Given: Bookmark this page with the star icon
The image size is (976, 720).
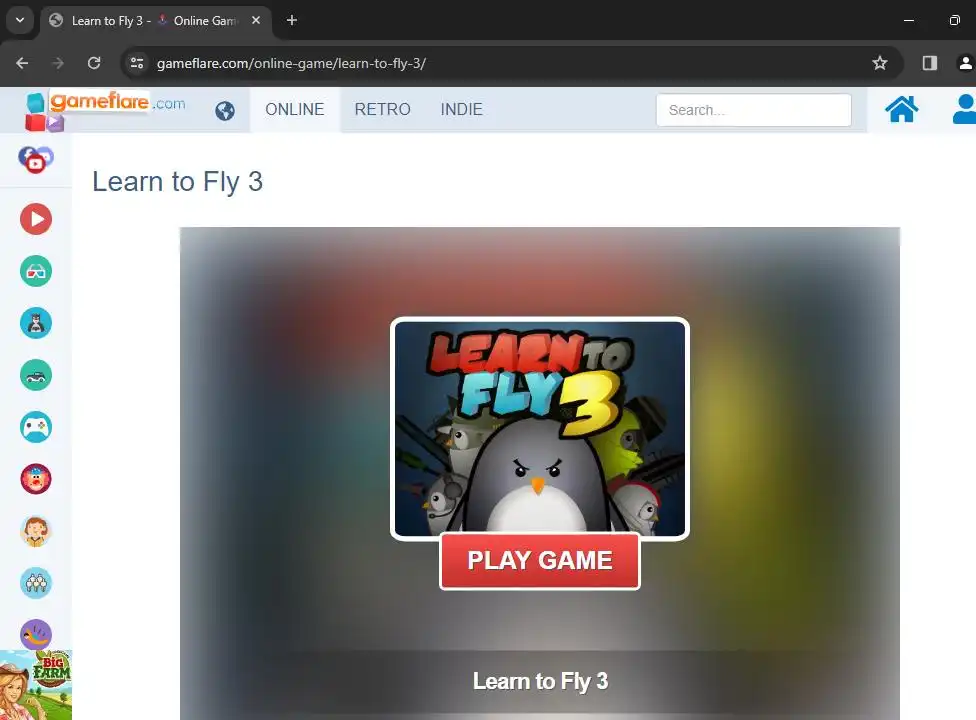Looking at the screenshot, I should [880, 63].
